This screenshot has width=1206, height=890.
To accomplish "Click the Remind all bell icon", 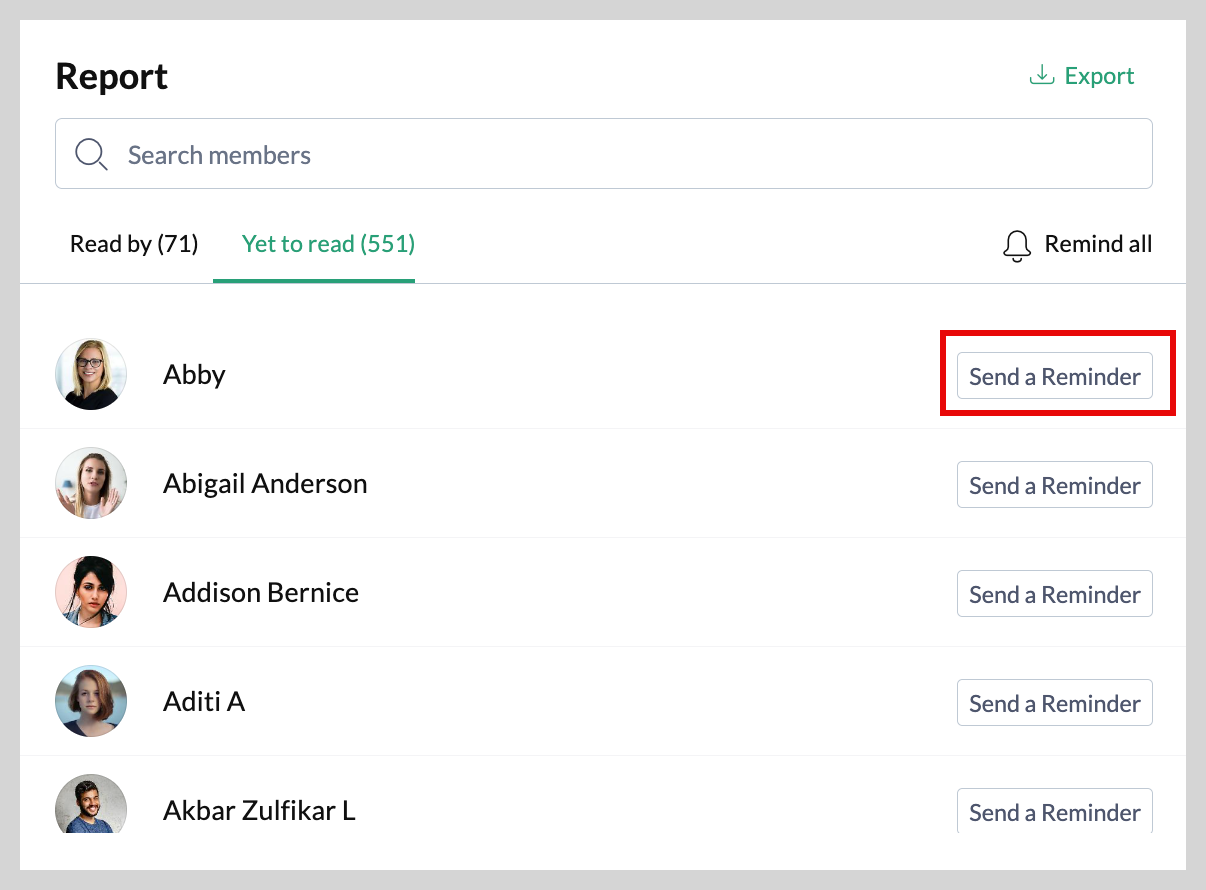I will click(1016, 245).
